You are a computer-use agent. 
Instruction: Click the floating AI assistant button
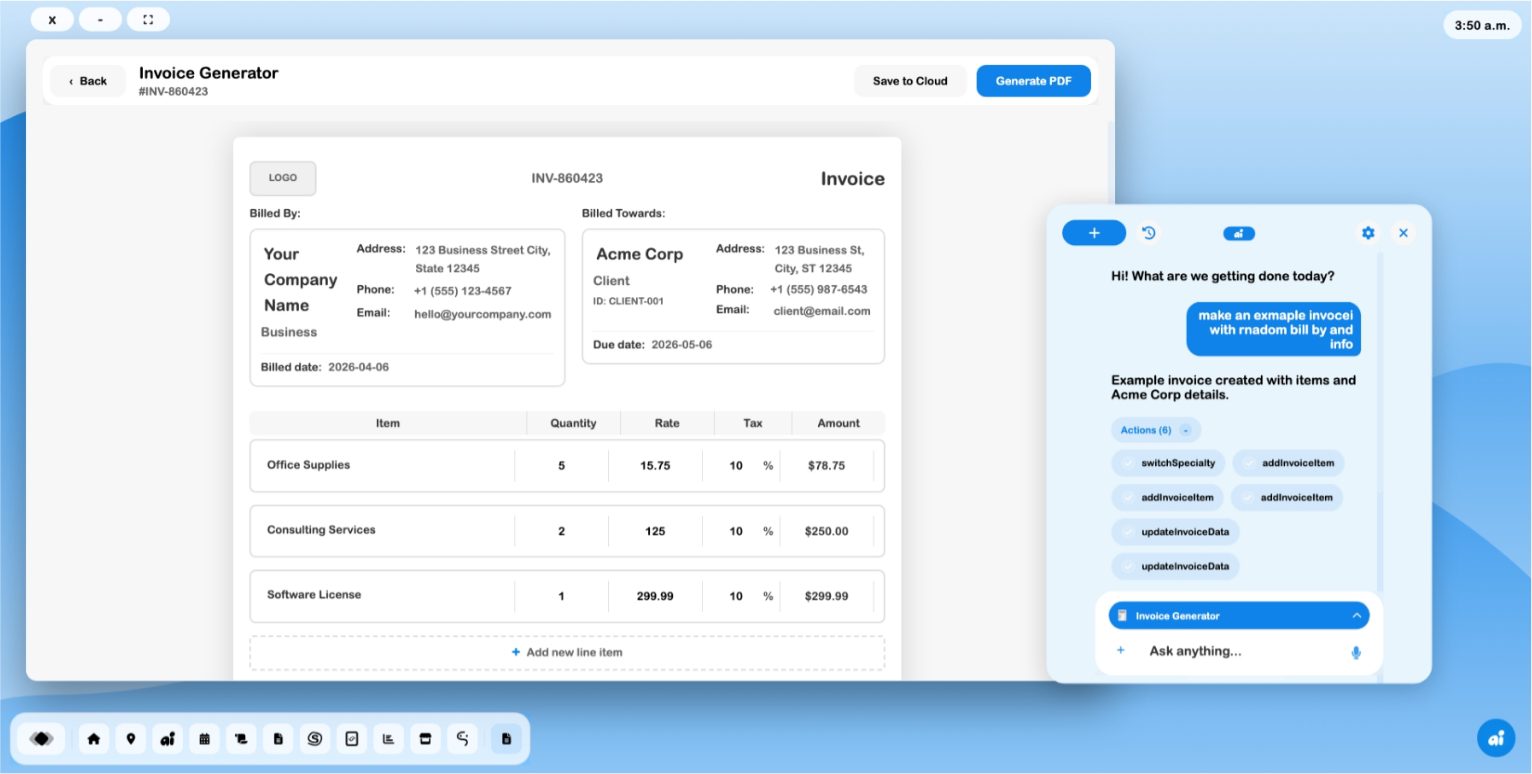click(x=1495, y=738)
